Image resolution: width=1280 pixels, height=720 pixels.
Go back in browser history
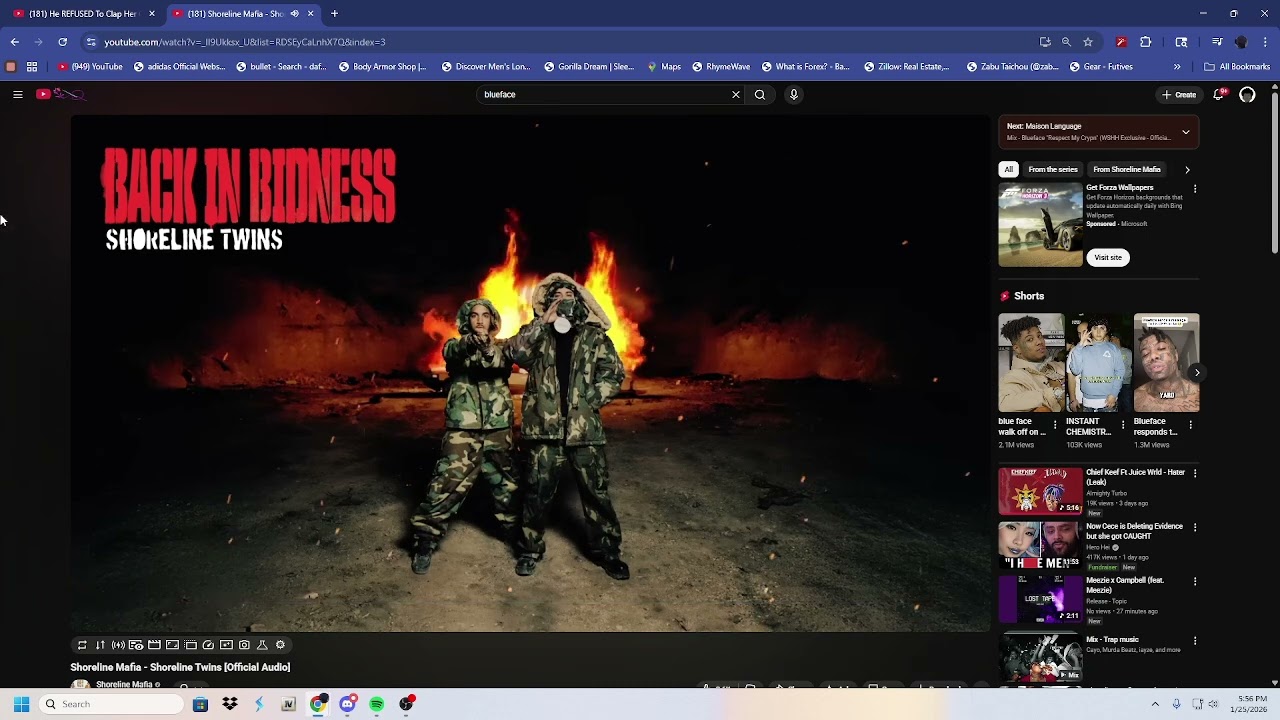pyautogui.click(x=15, y=42)
